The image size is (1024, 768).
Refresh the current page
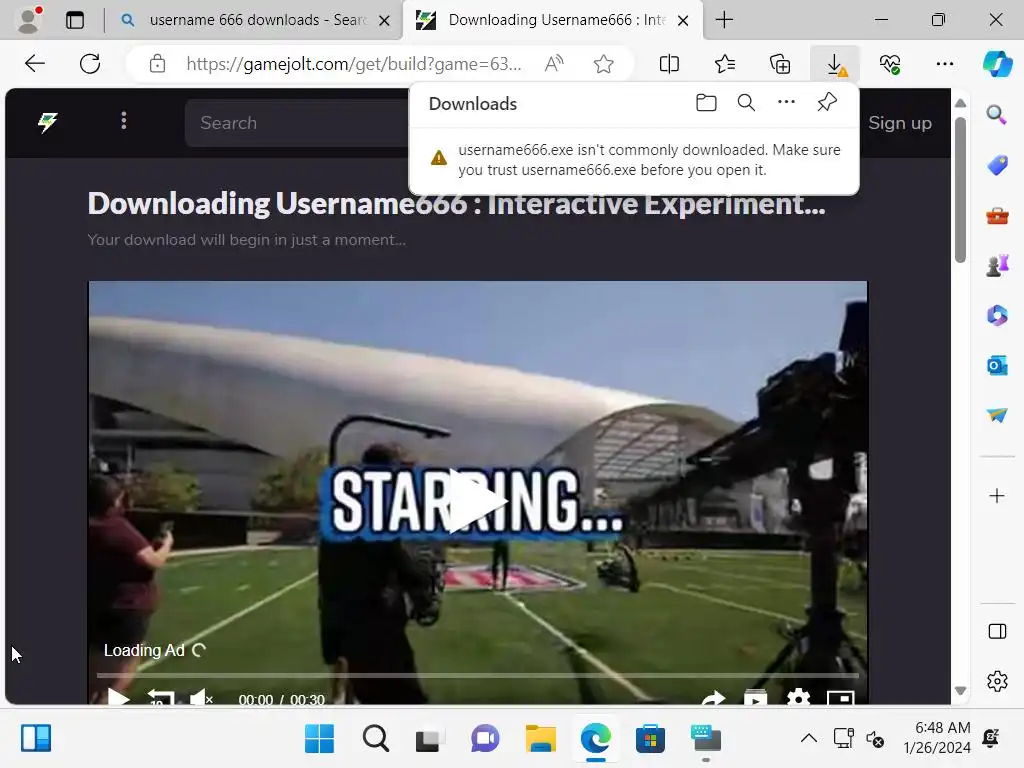(90, 64)
